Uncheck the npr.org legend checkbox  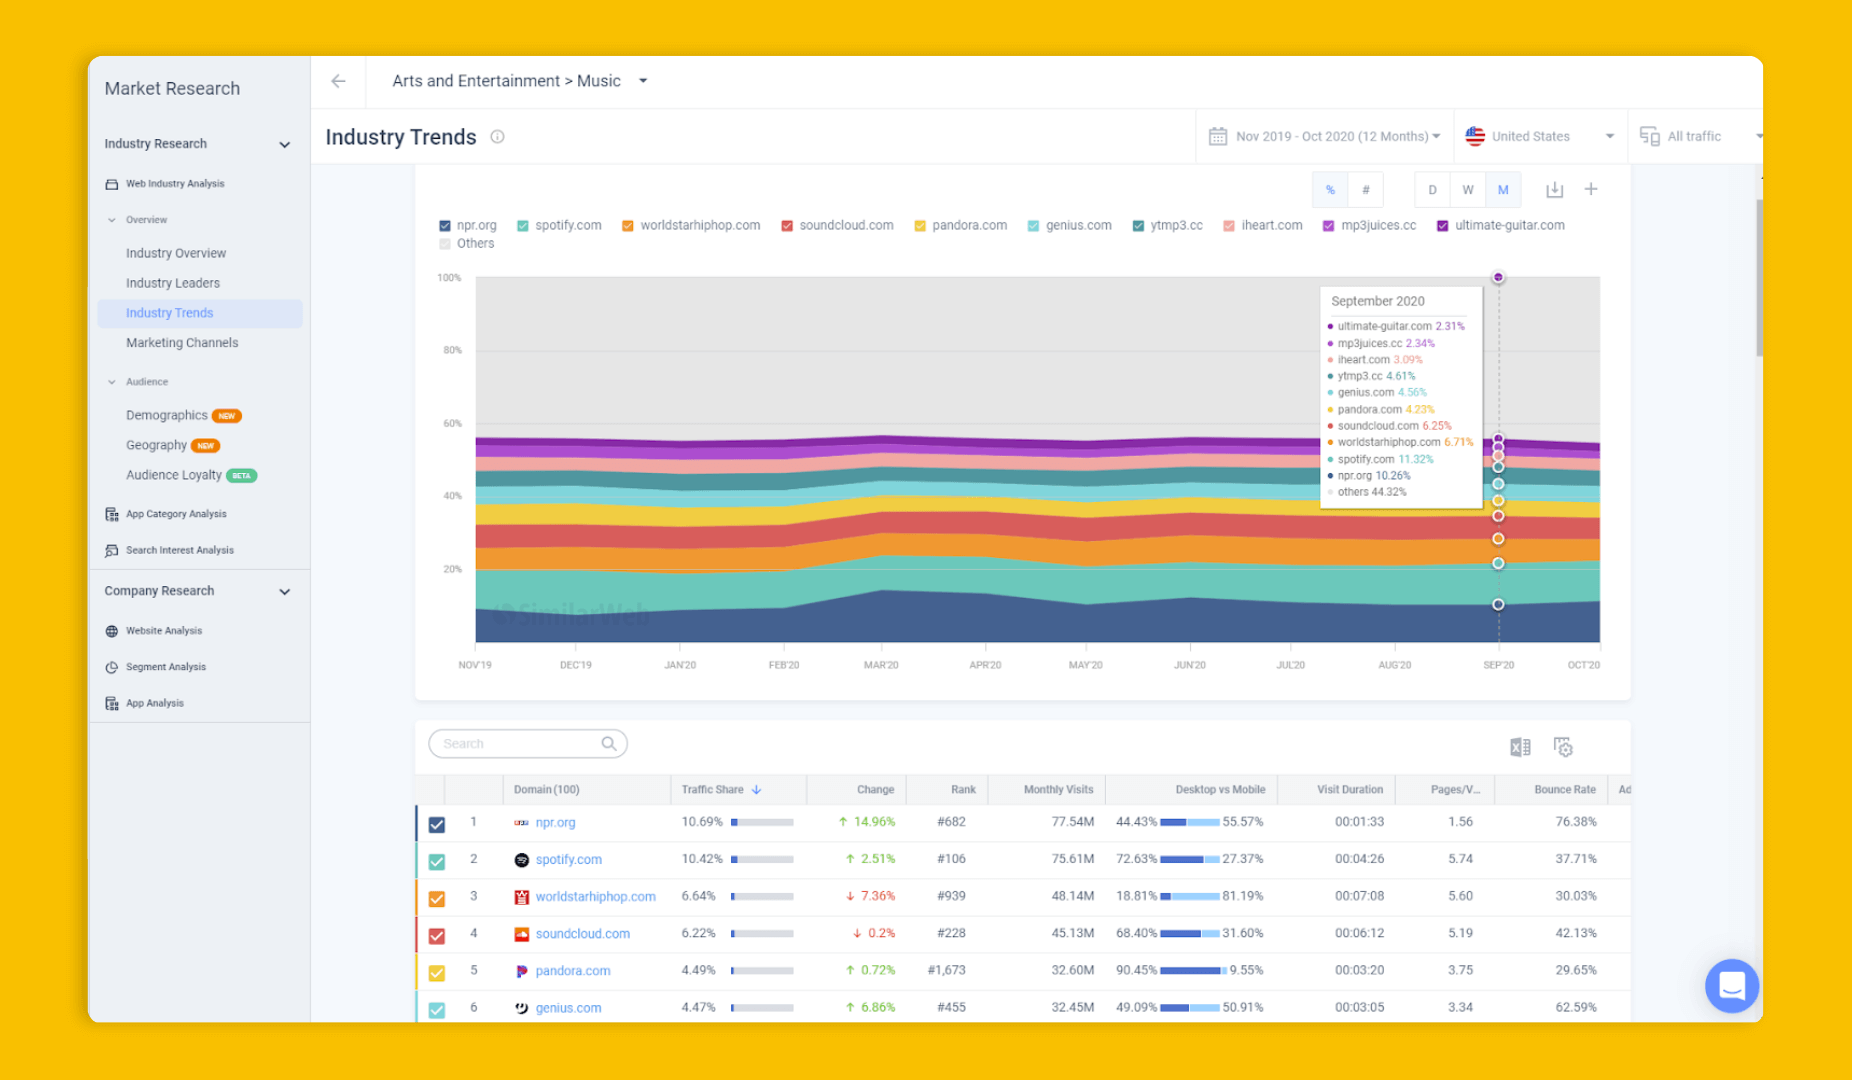(x=444, y=225)
